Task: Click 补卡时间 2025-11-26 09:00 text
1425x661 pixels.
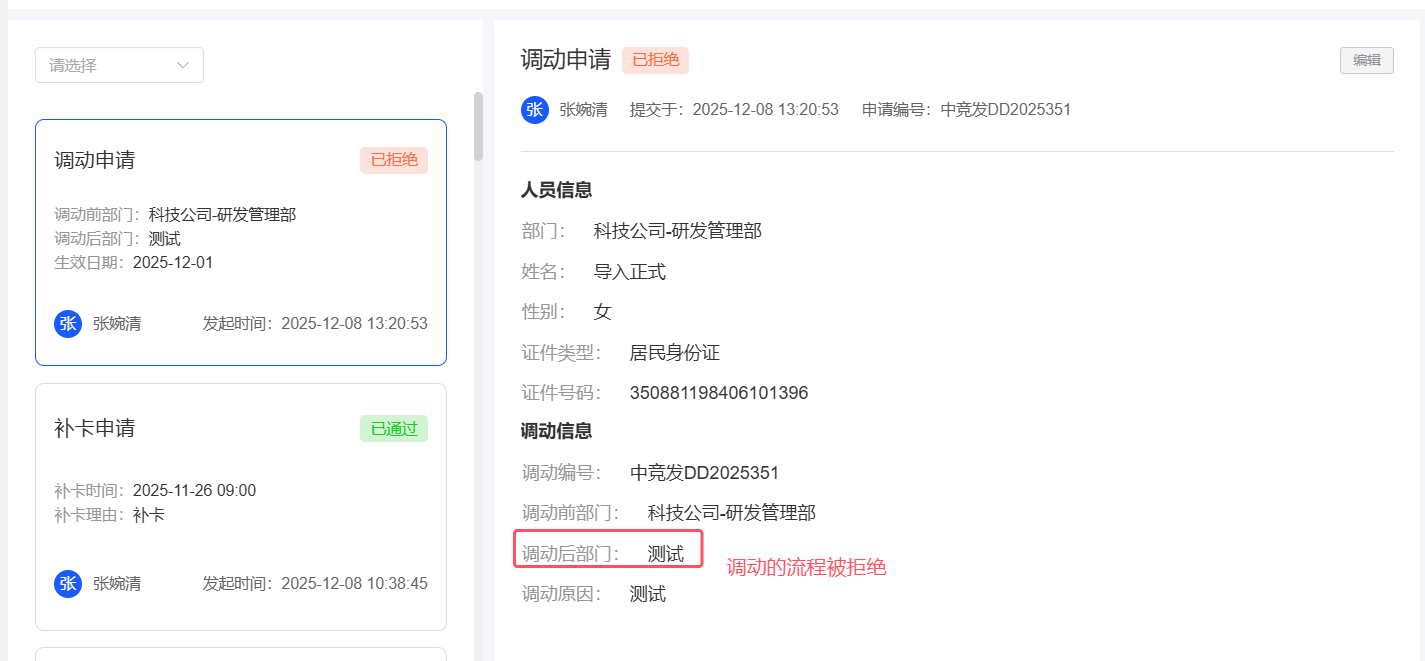Action: [155, 491]
